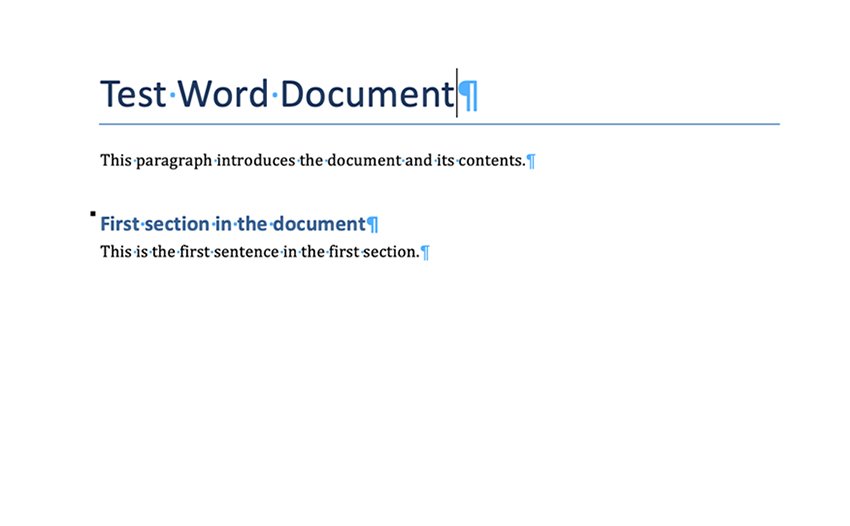
Task: Click "This" at the start of the intro paragraph
Action: coord(116,160)
